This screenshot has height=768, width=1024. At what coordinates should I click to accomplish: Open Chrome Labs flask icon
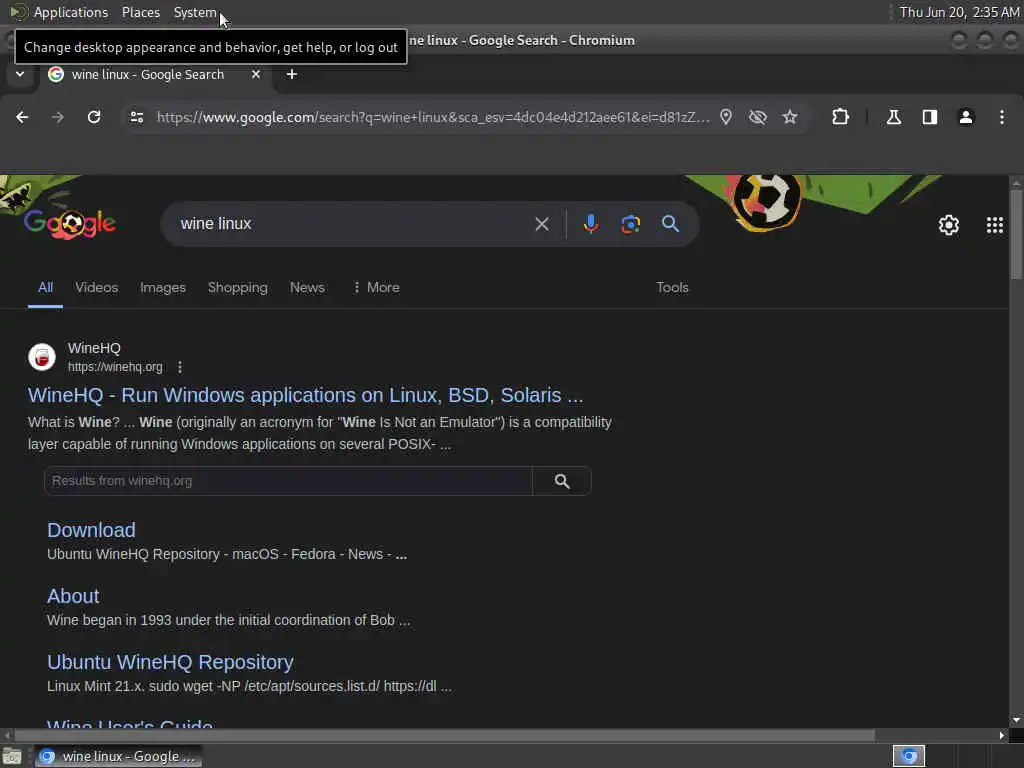[893, 117]
